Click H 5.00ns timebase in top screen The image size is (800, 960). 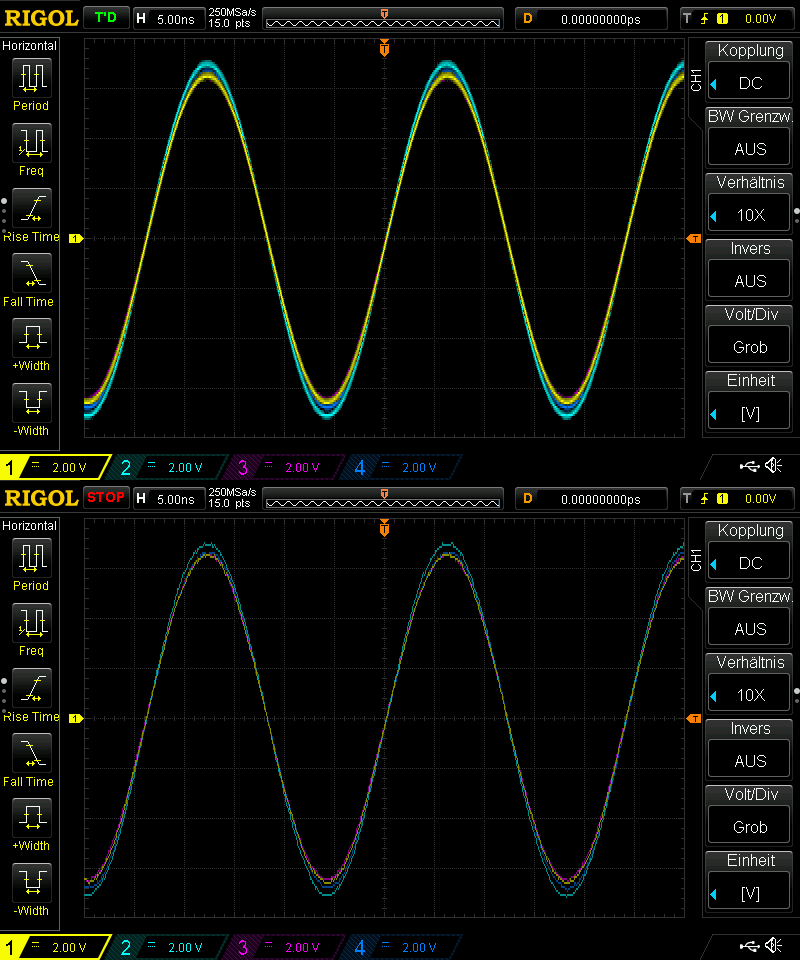point(168,18)
